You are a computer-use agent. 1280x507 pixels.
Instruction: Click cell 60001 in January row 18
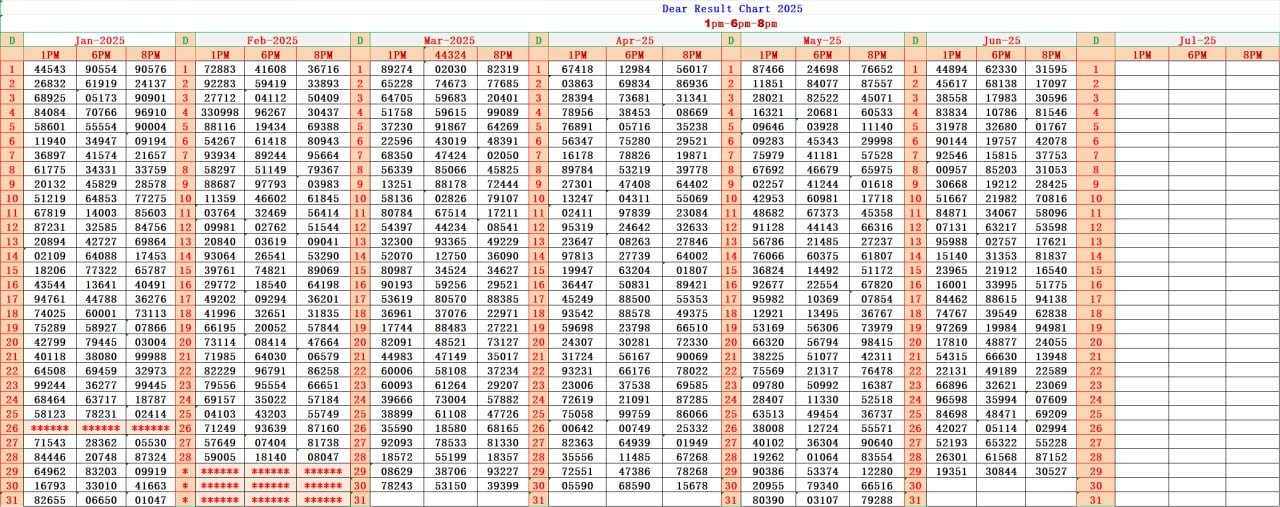(100, 313)
